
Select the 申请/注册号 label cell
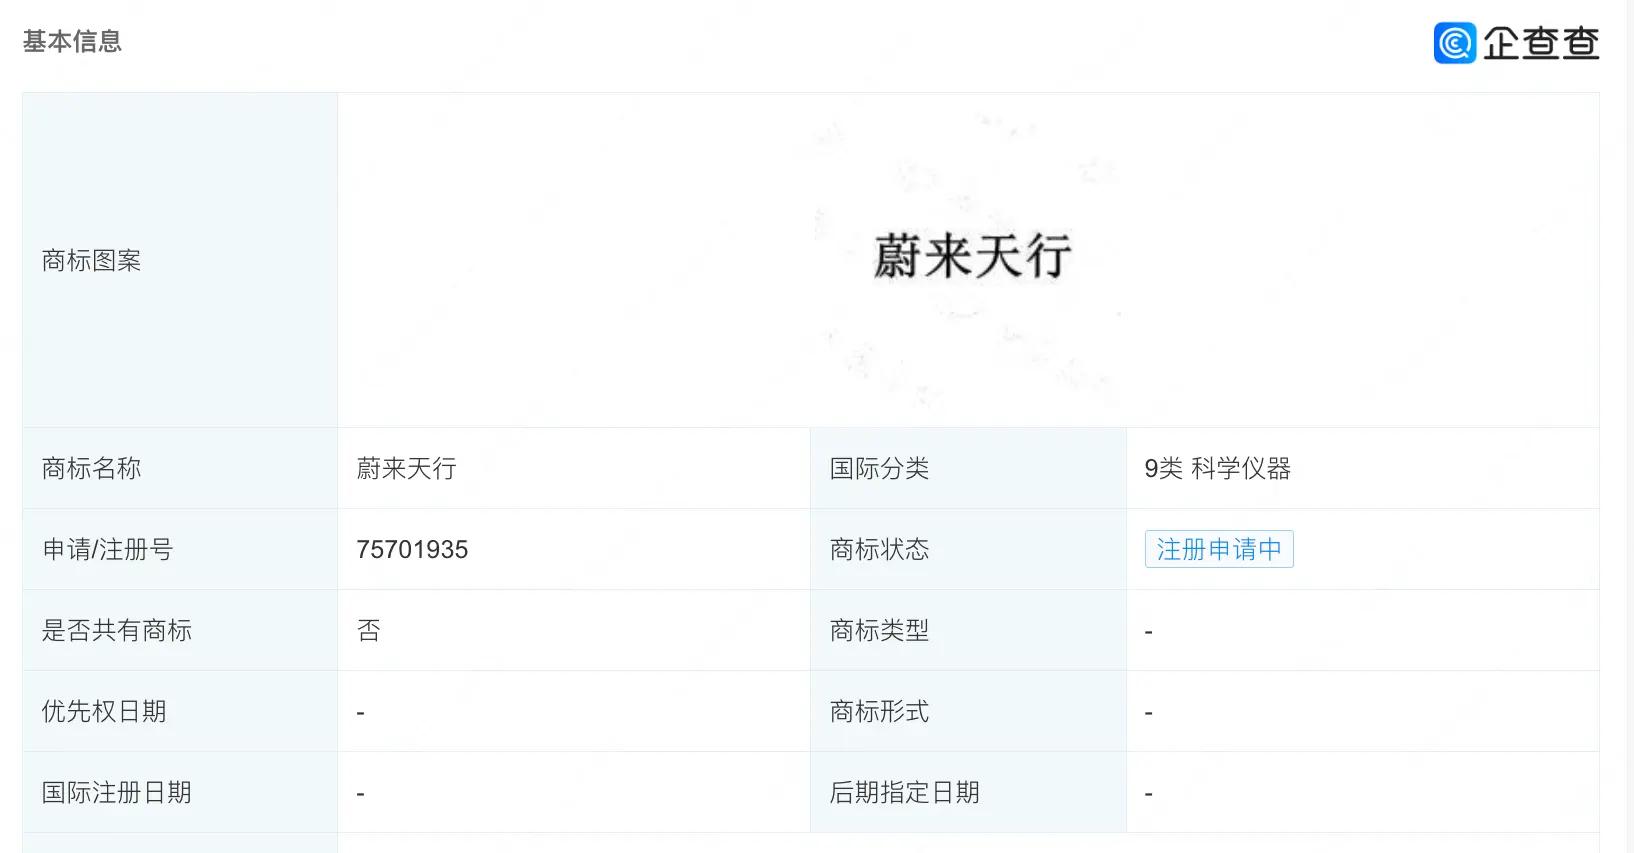180,549
